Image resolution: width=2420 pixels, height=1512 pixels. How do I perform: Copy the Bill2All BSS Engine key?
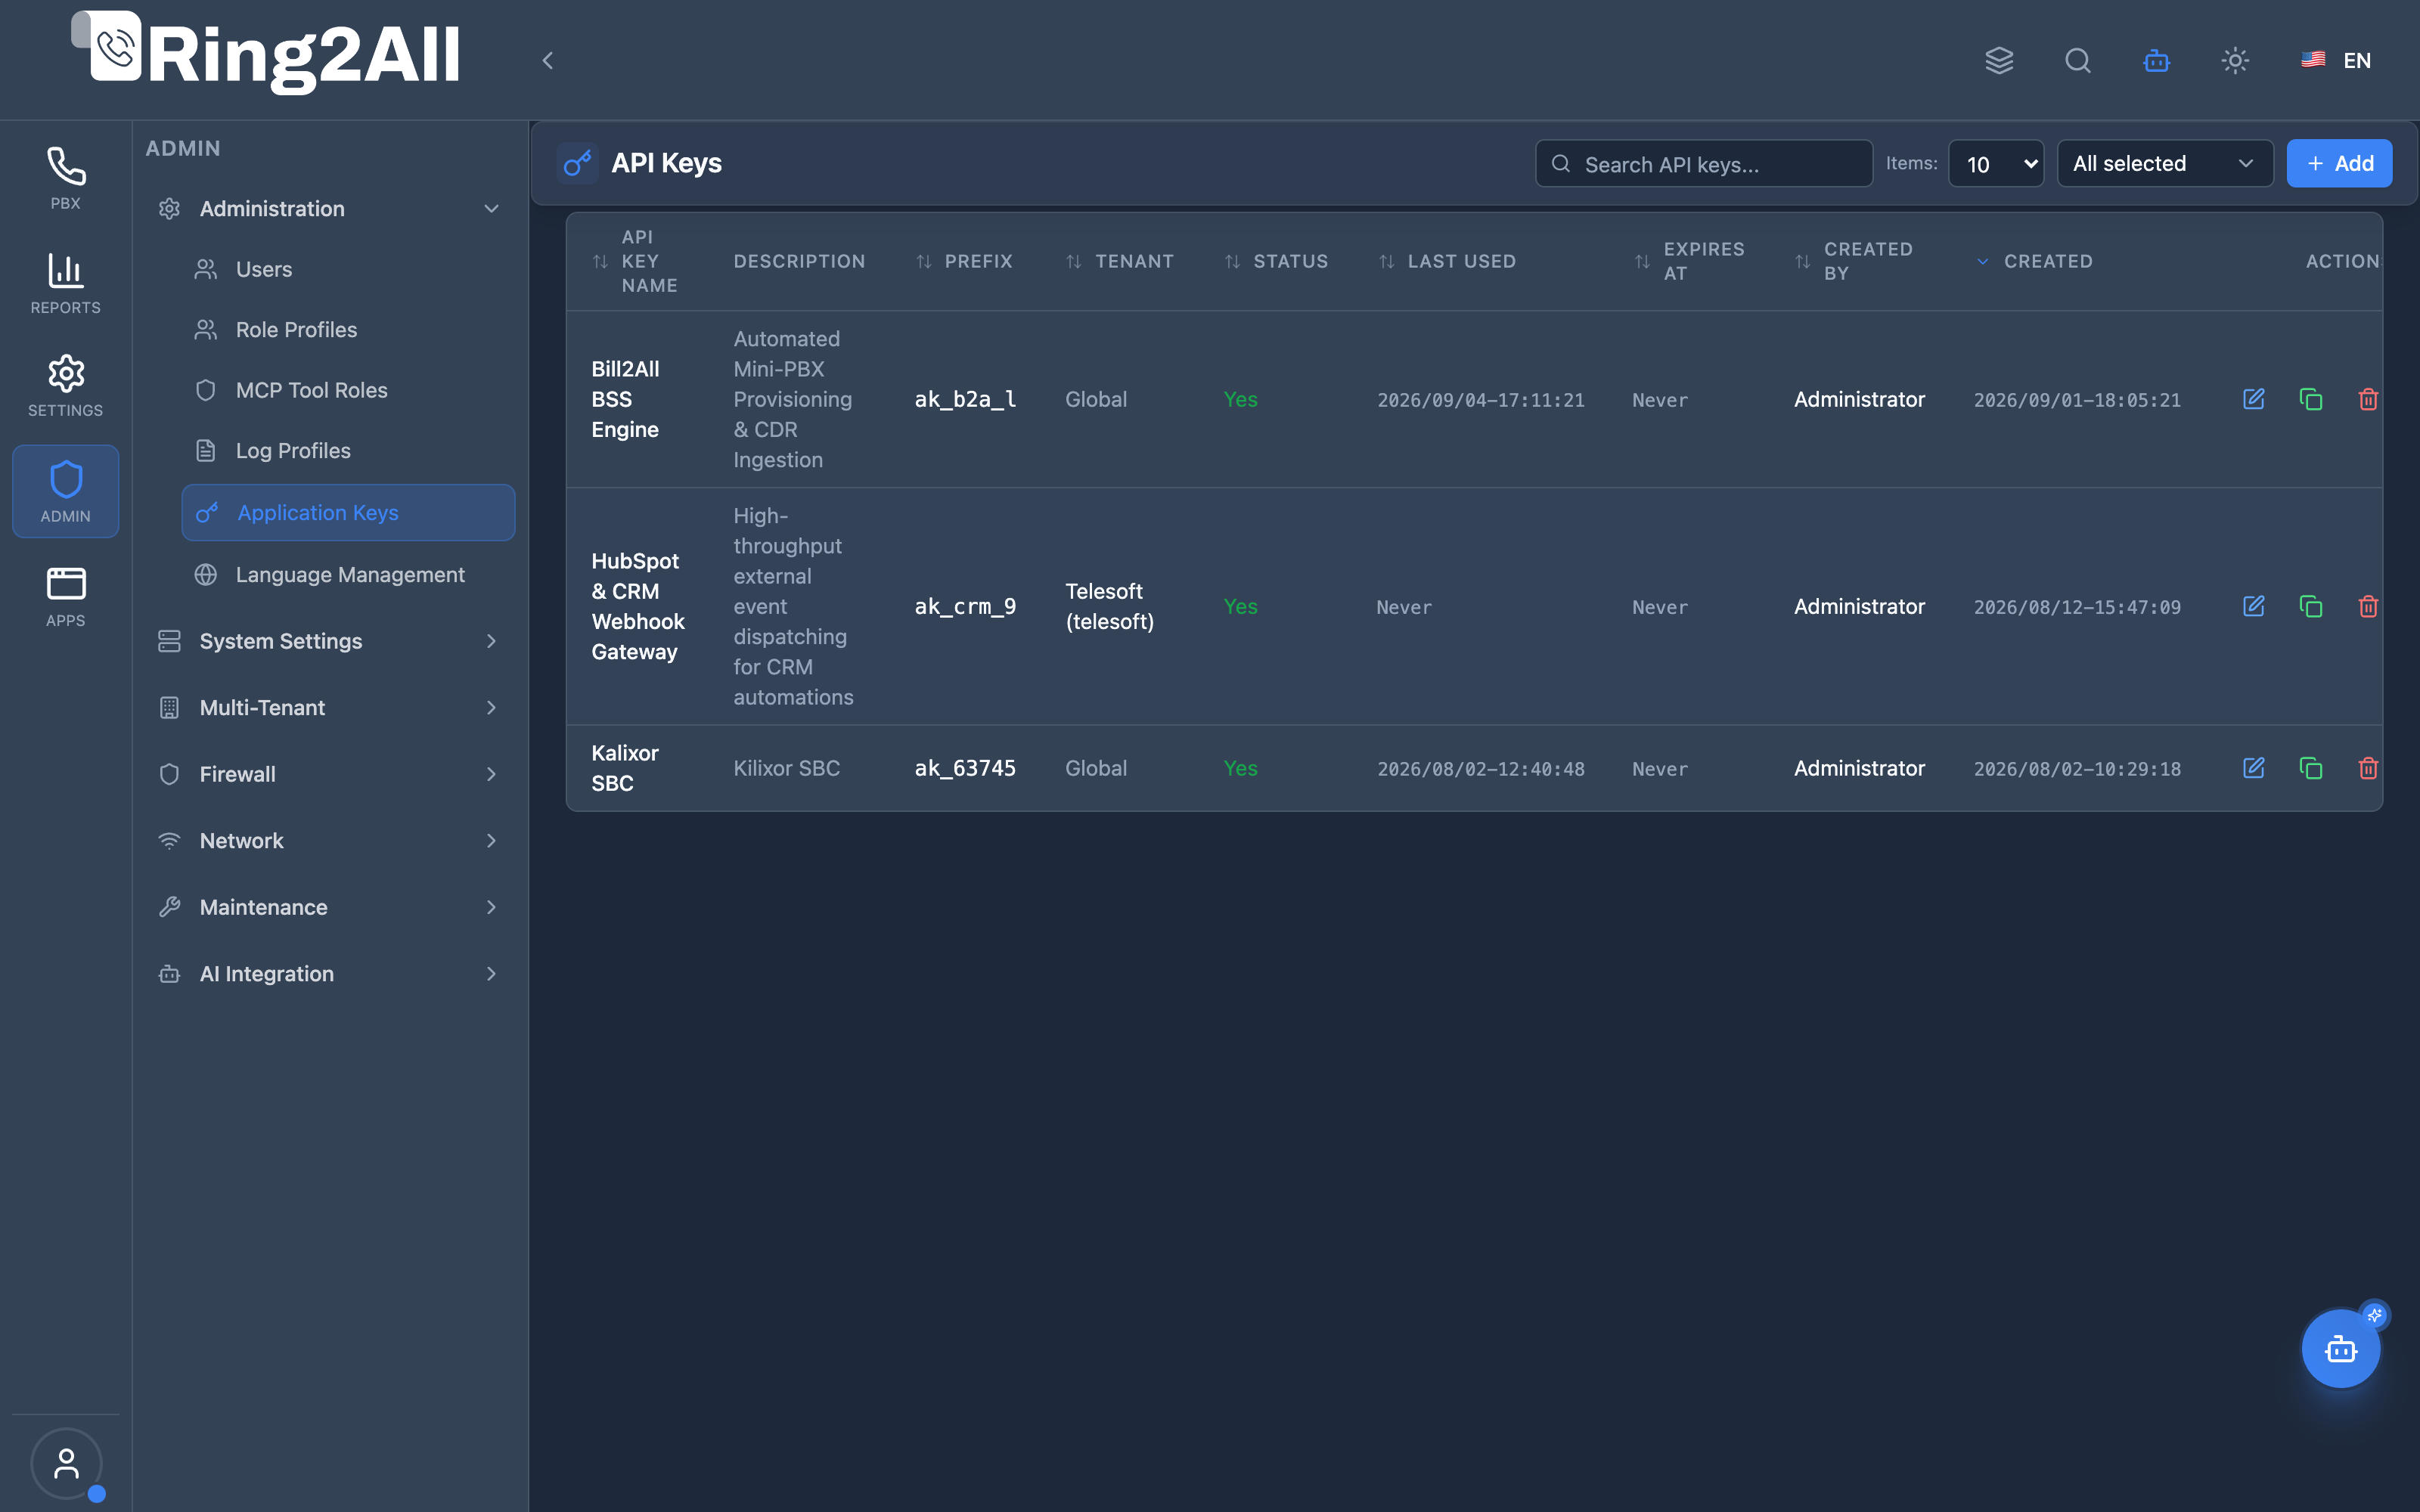click(2310, 399)
